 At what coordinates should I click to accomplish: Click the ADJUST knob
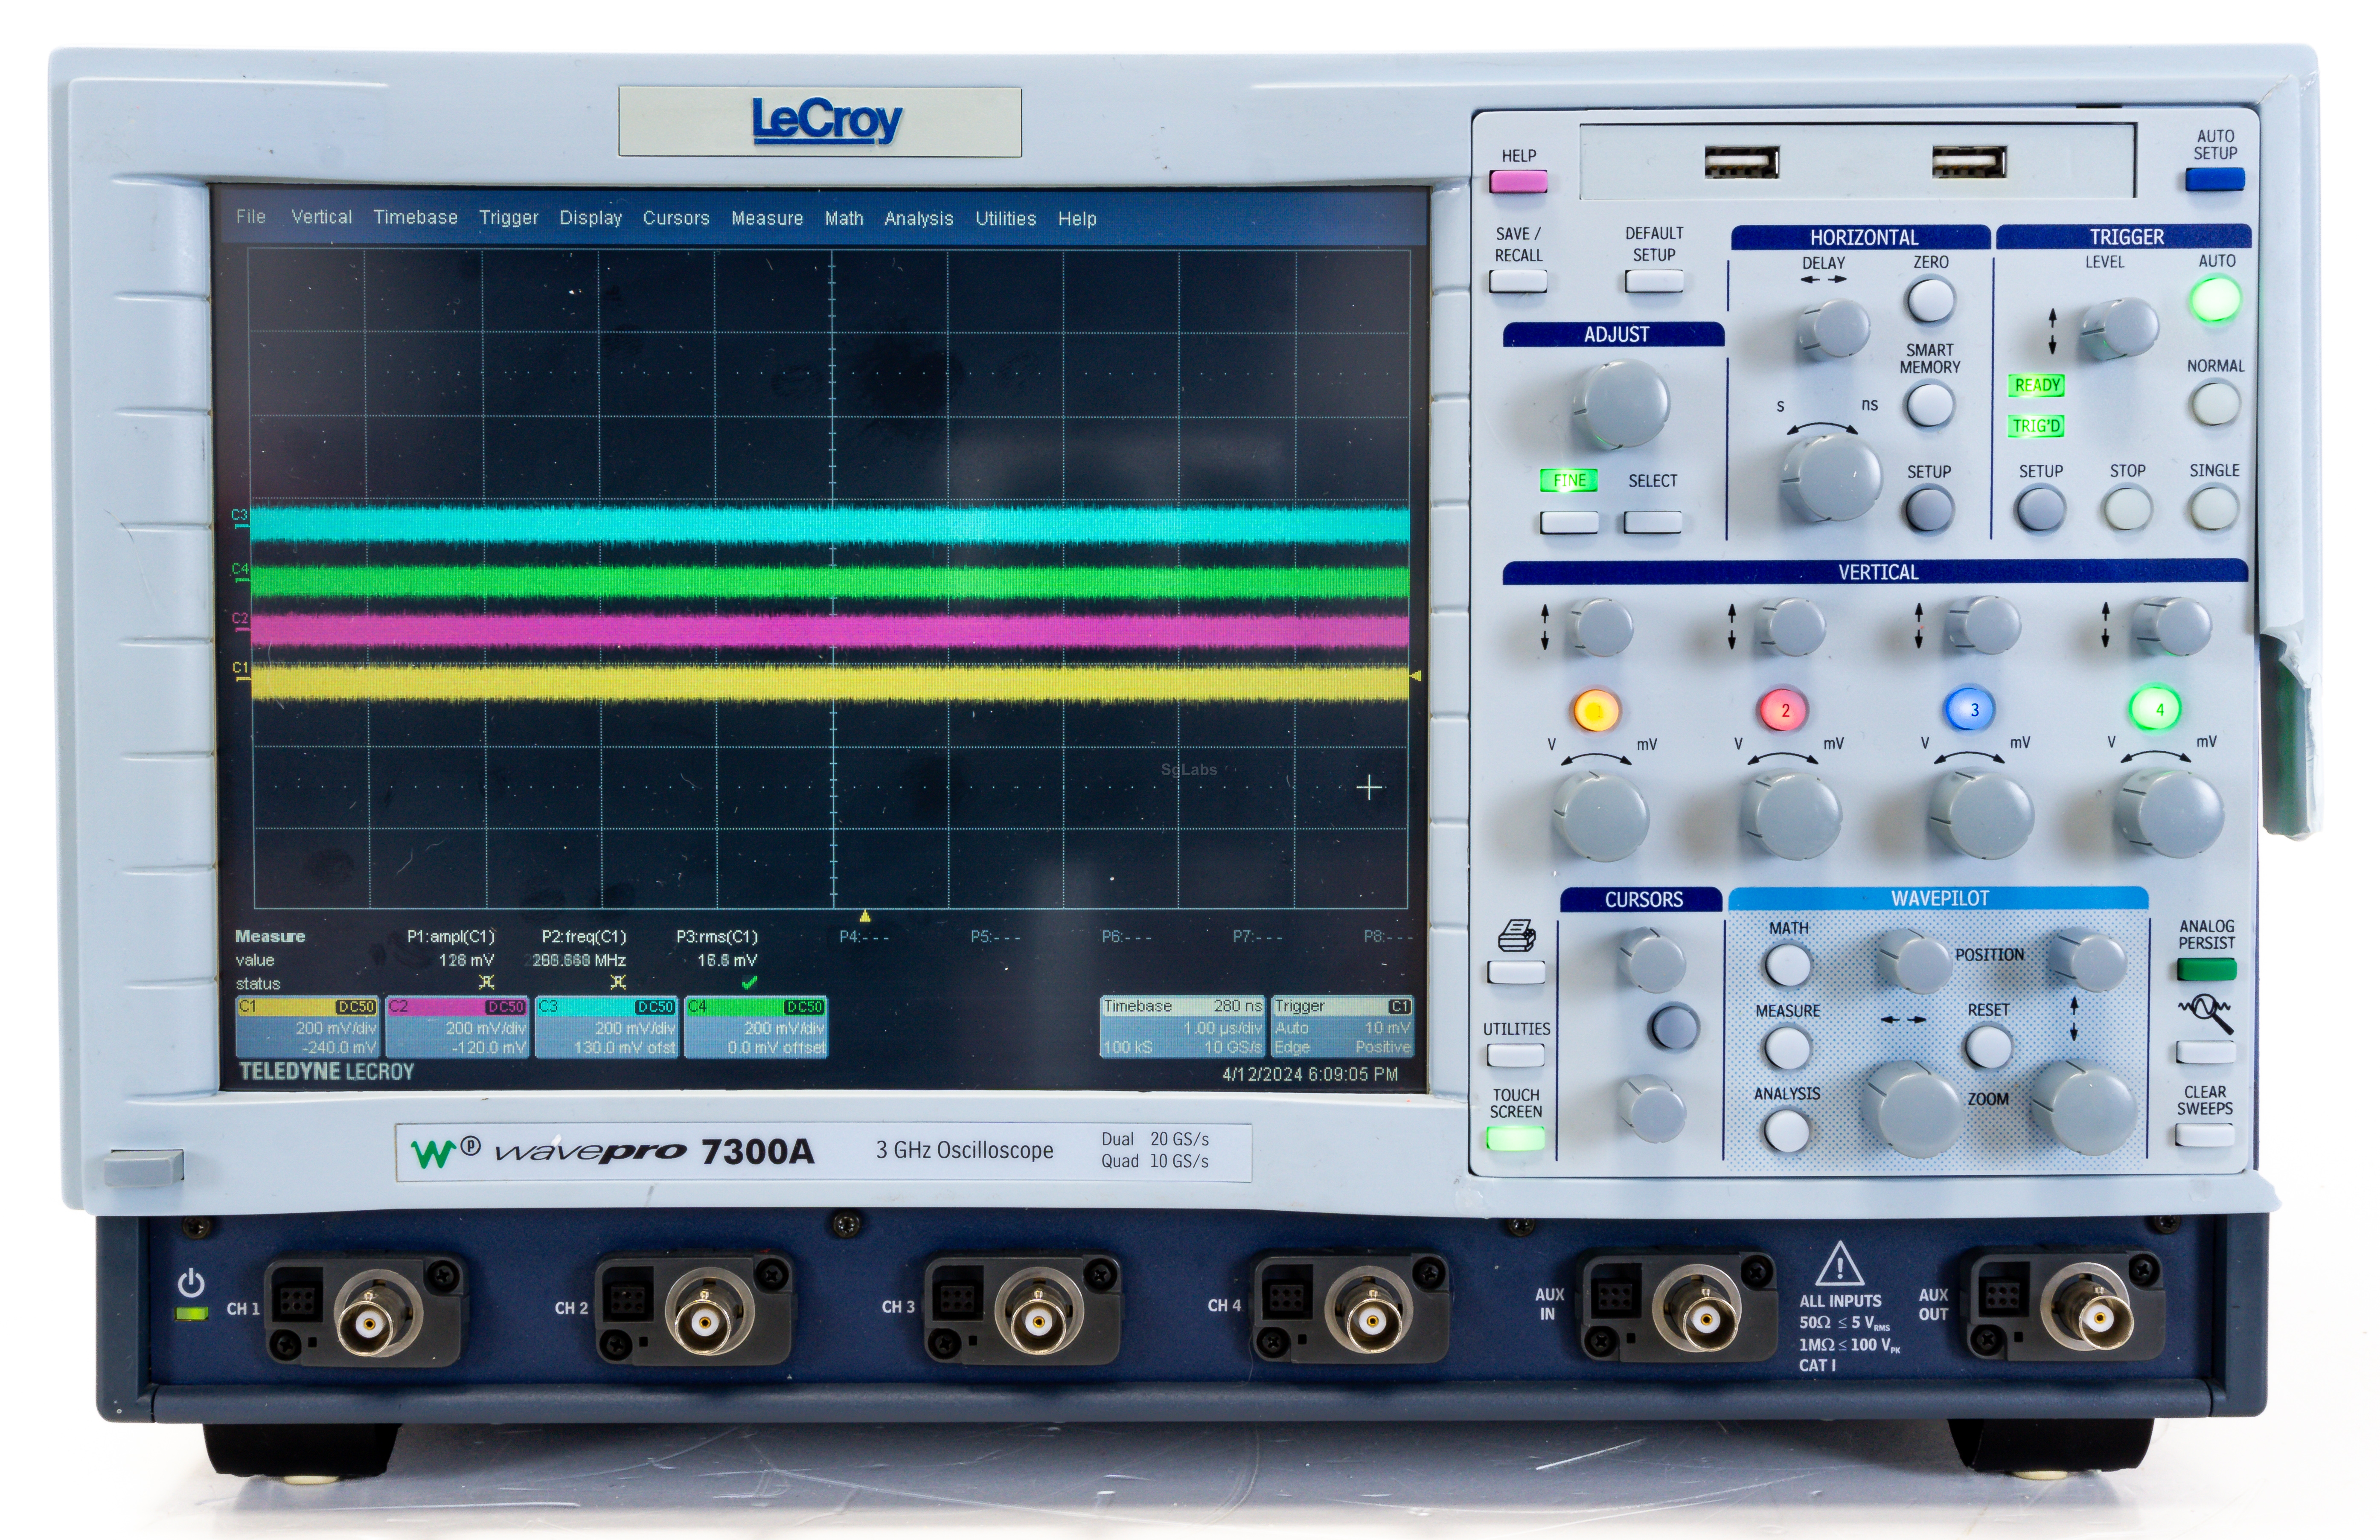coord(1620,403)
